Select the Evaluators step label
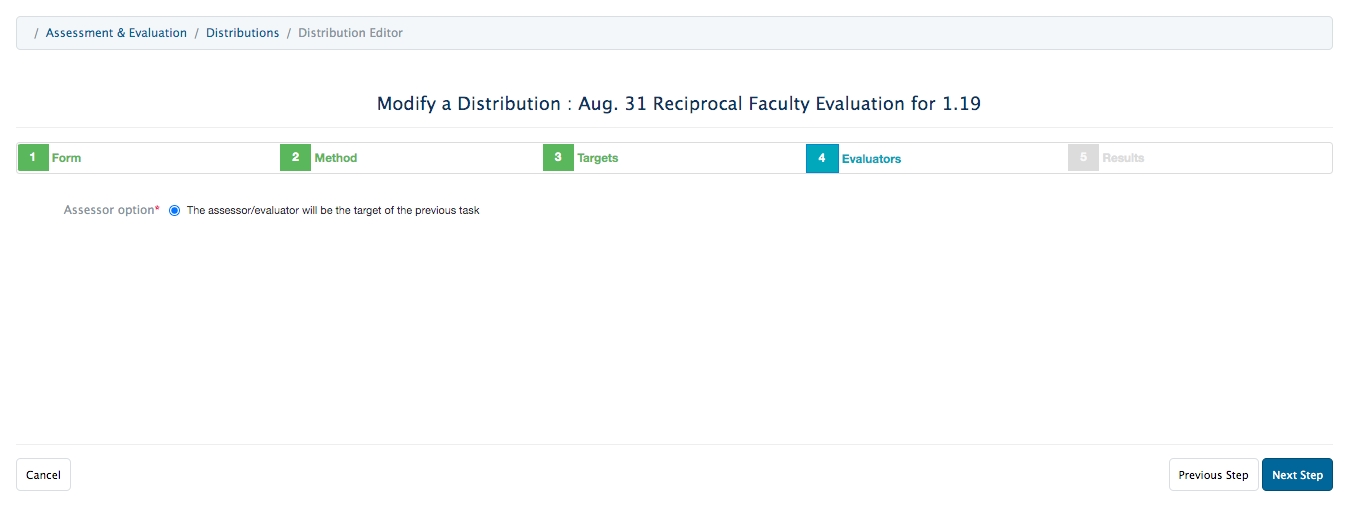The image size is (1346, 513). tap(871, 158)
